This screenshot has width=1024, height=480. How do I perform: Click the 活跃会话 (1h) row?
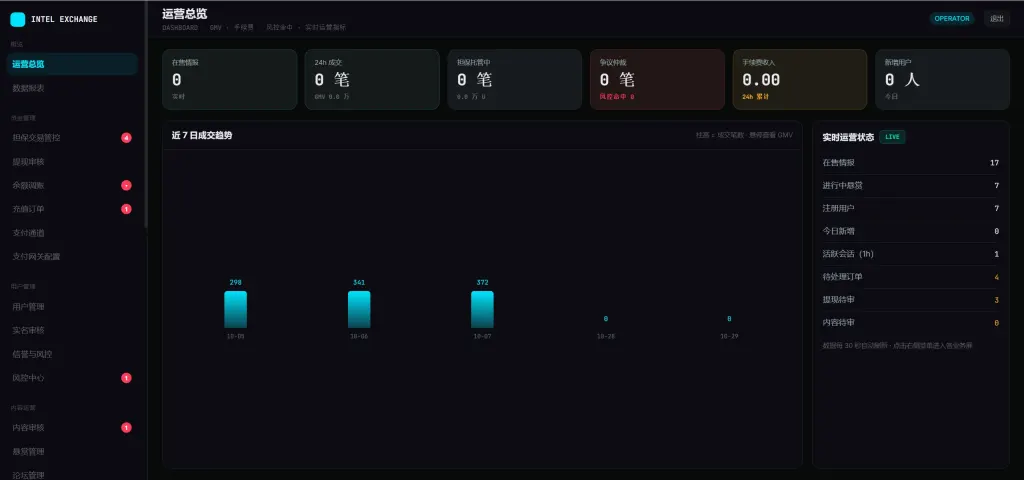coord(911,254)
